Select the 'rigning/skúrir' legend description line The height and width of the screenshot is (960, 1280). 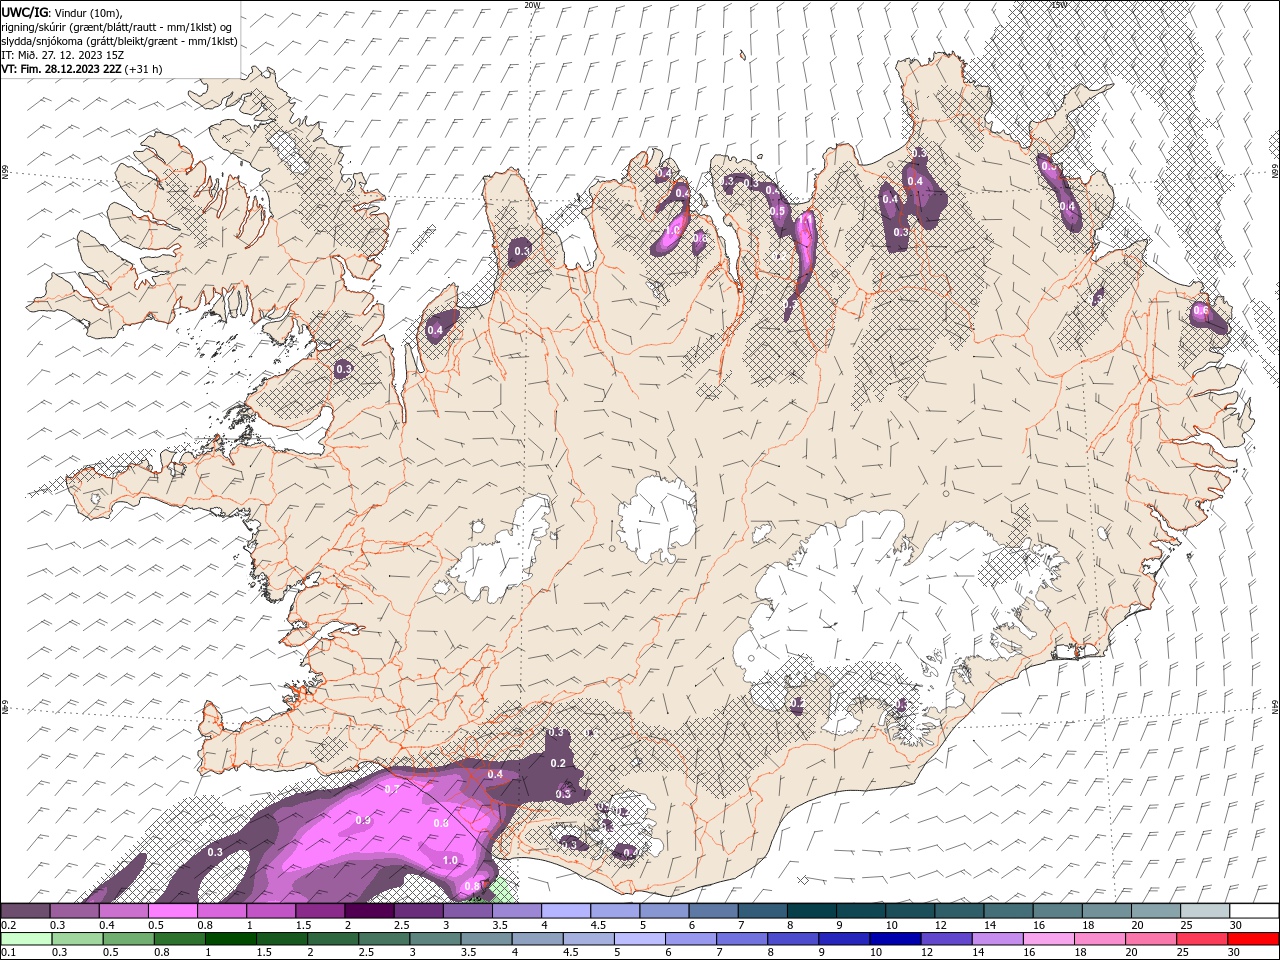tap(117, 27)
